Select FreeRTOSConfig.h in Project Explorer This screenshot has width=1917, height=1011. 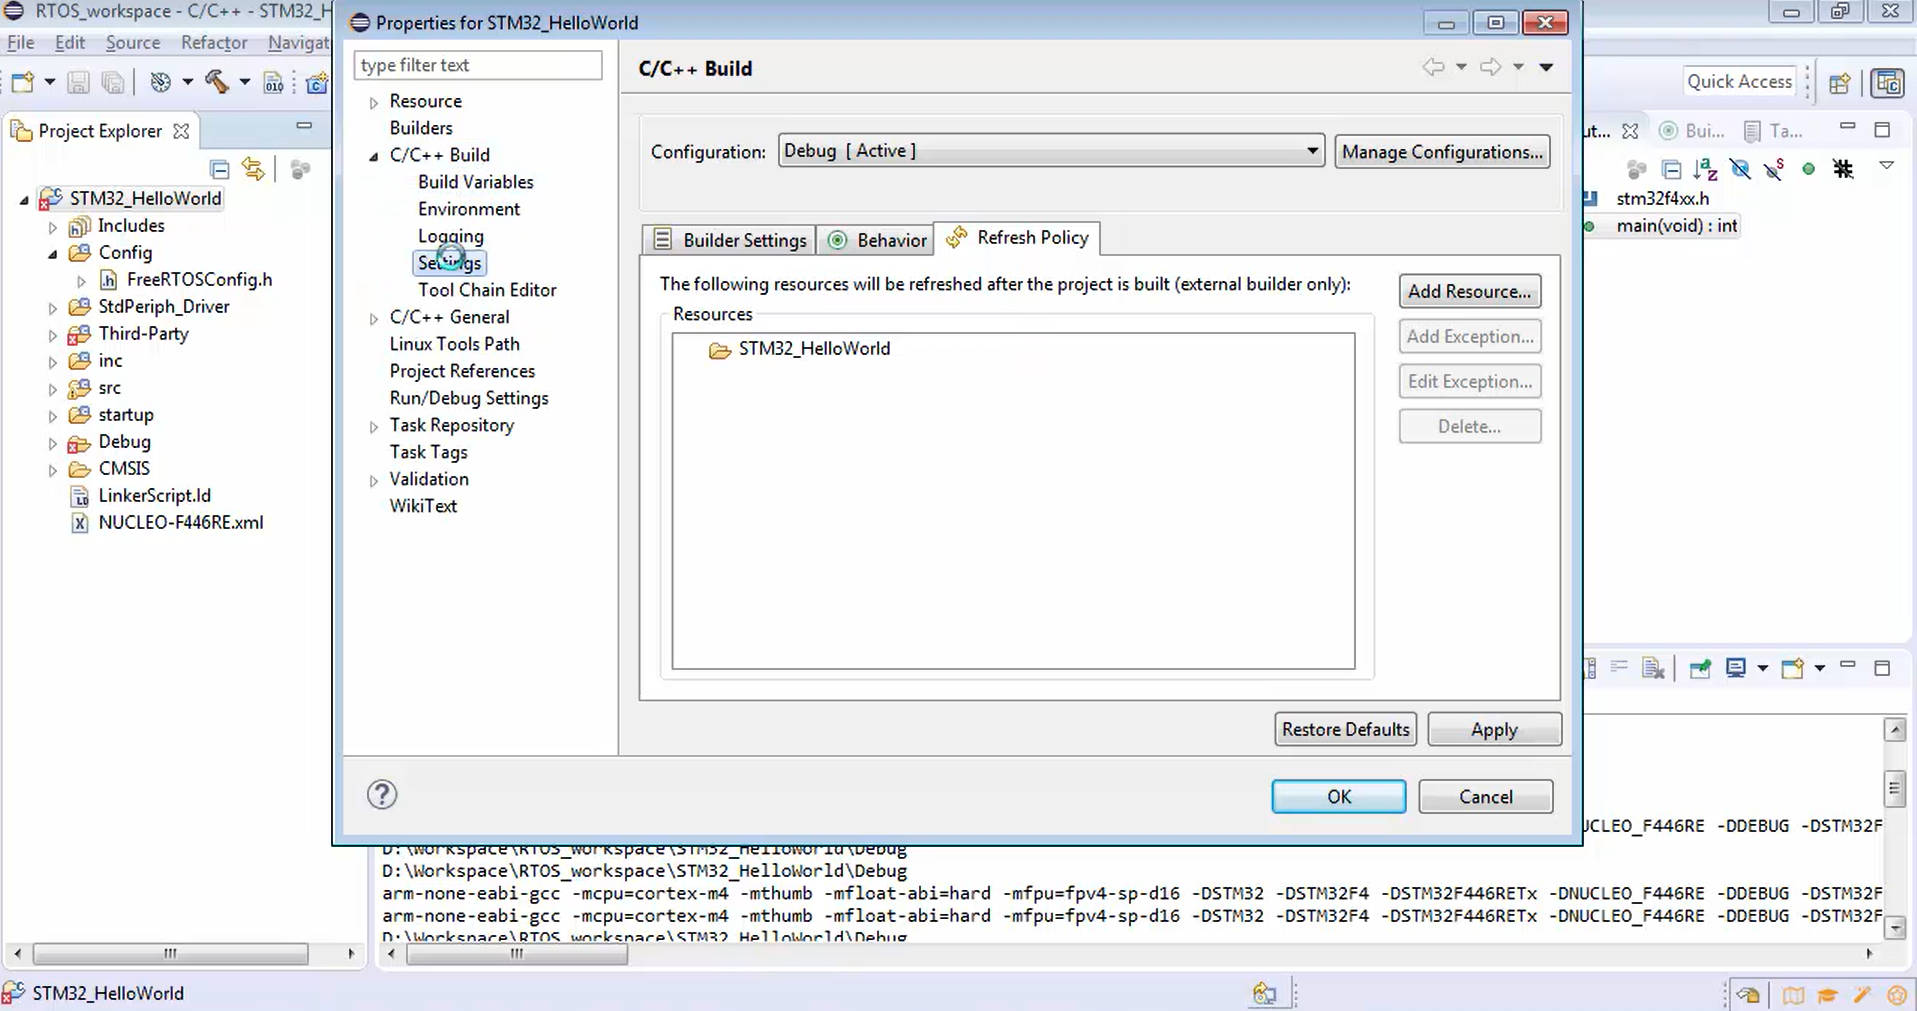click(199, 280)
